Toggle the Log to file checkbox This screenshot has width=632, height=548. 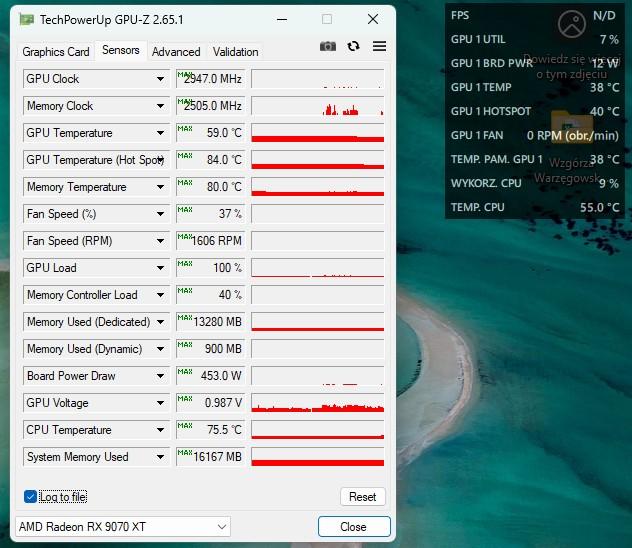click(30, 497)
